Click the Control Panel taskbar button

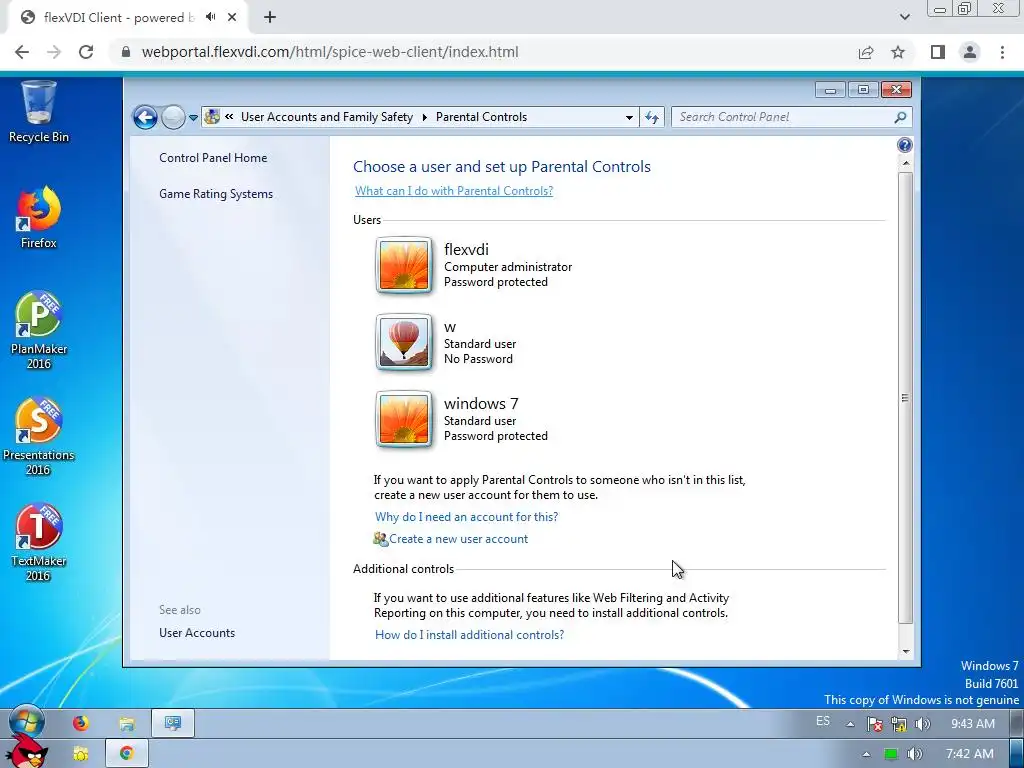tap(173, 723)
